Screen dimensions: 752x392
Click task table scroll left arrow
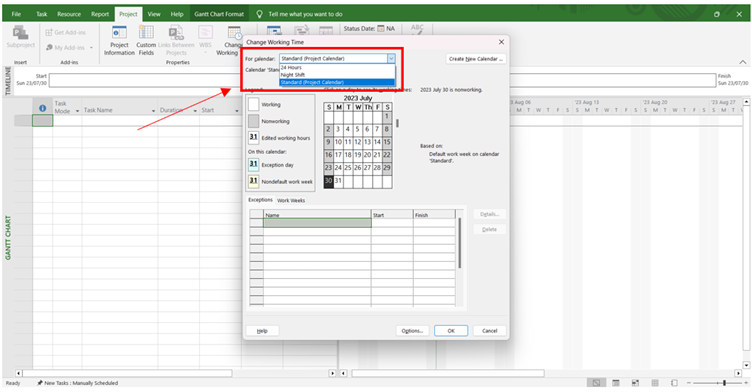coord(19,373)
